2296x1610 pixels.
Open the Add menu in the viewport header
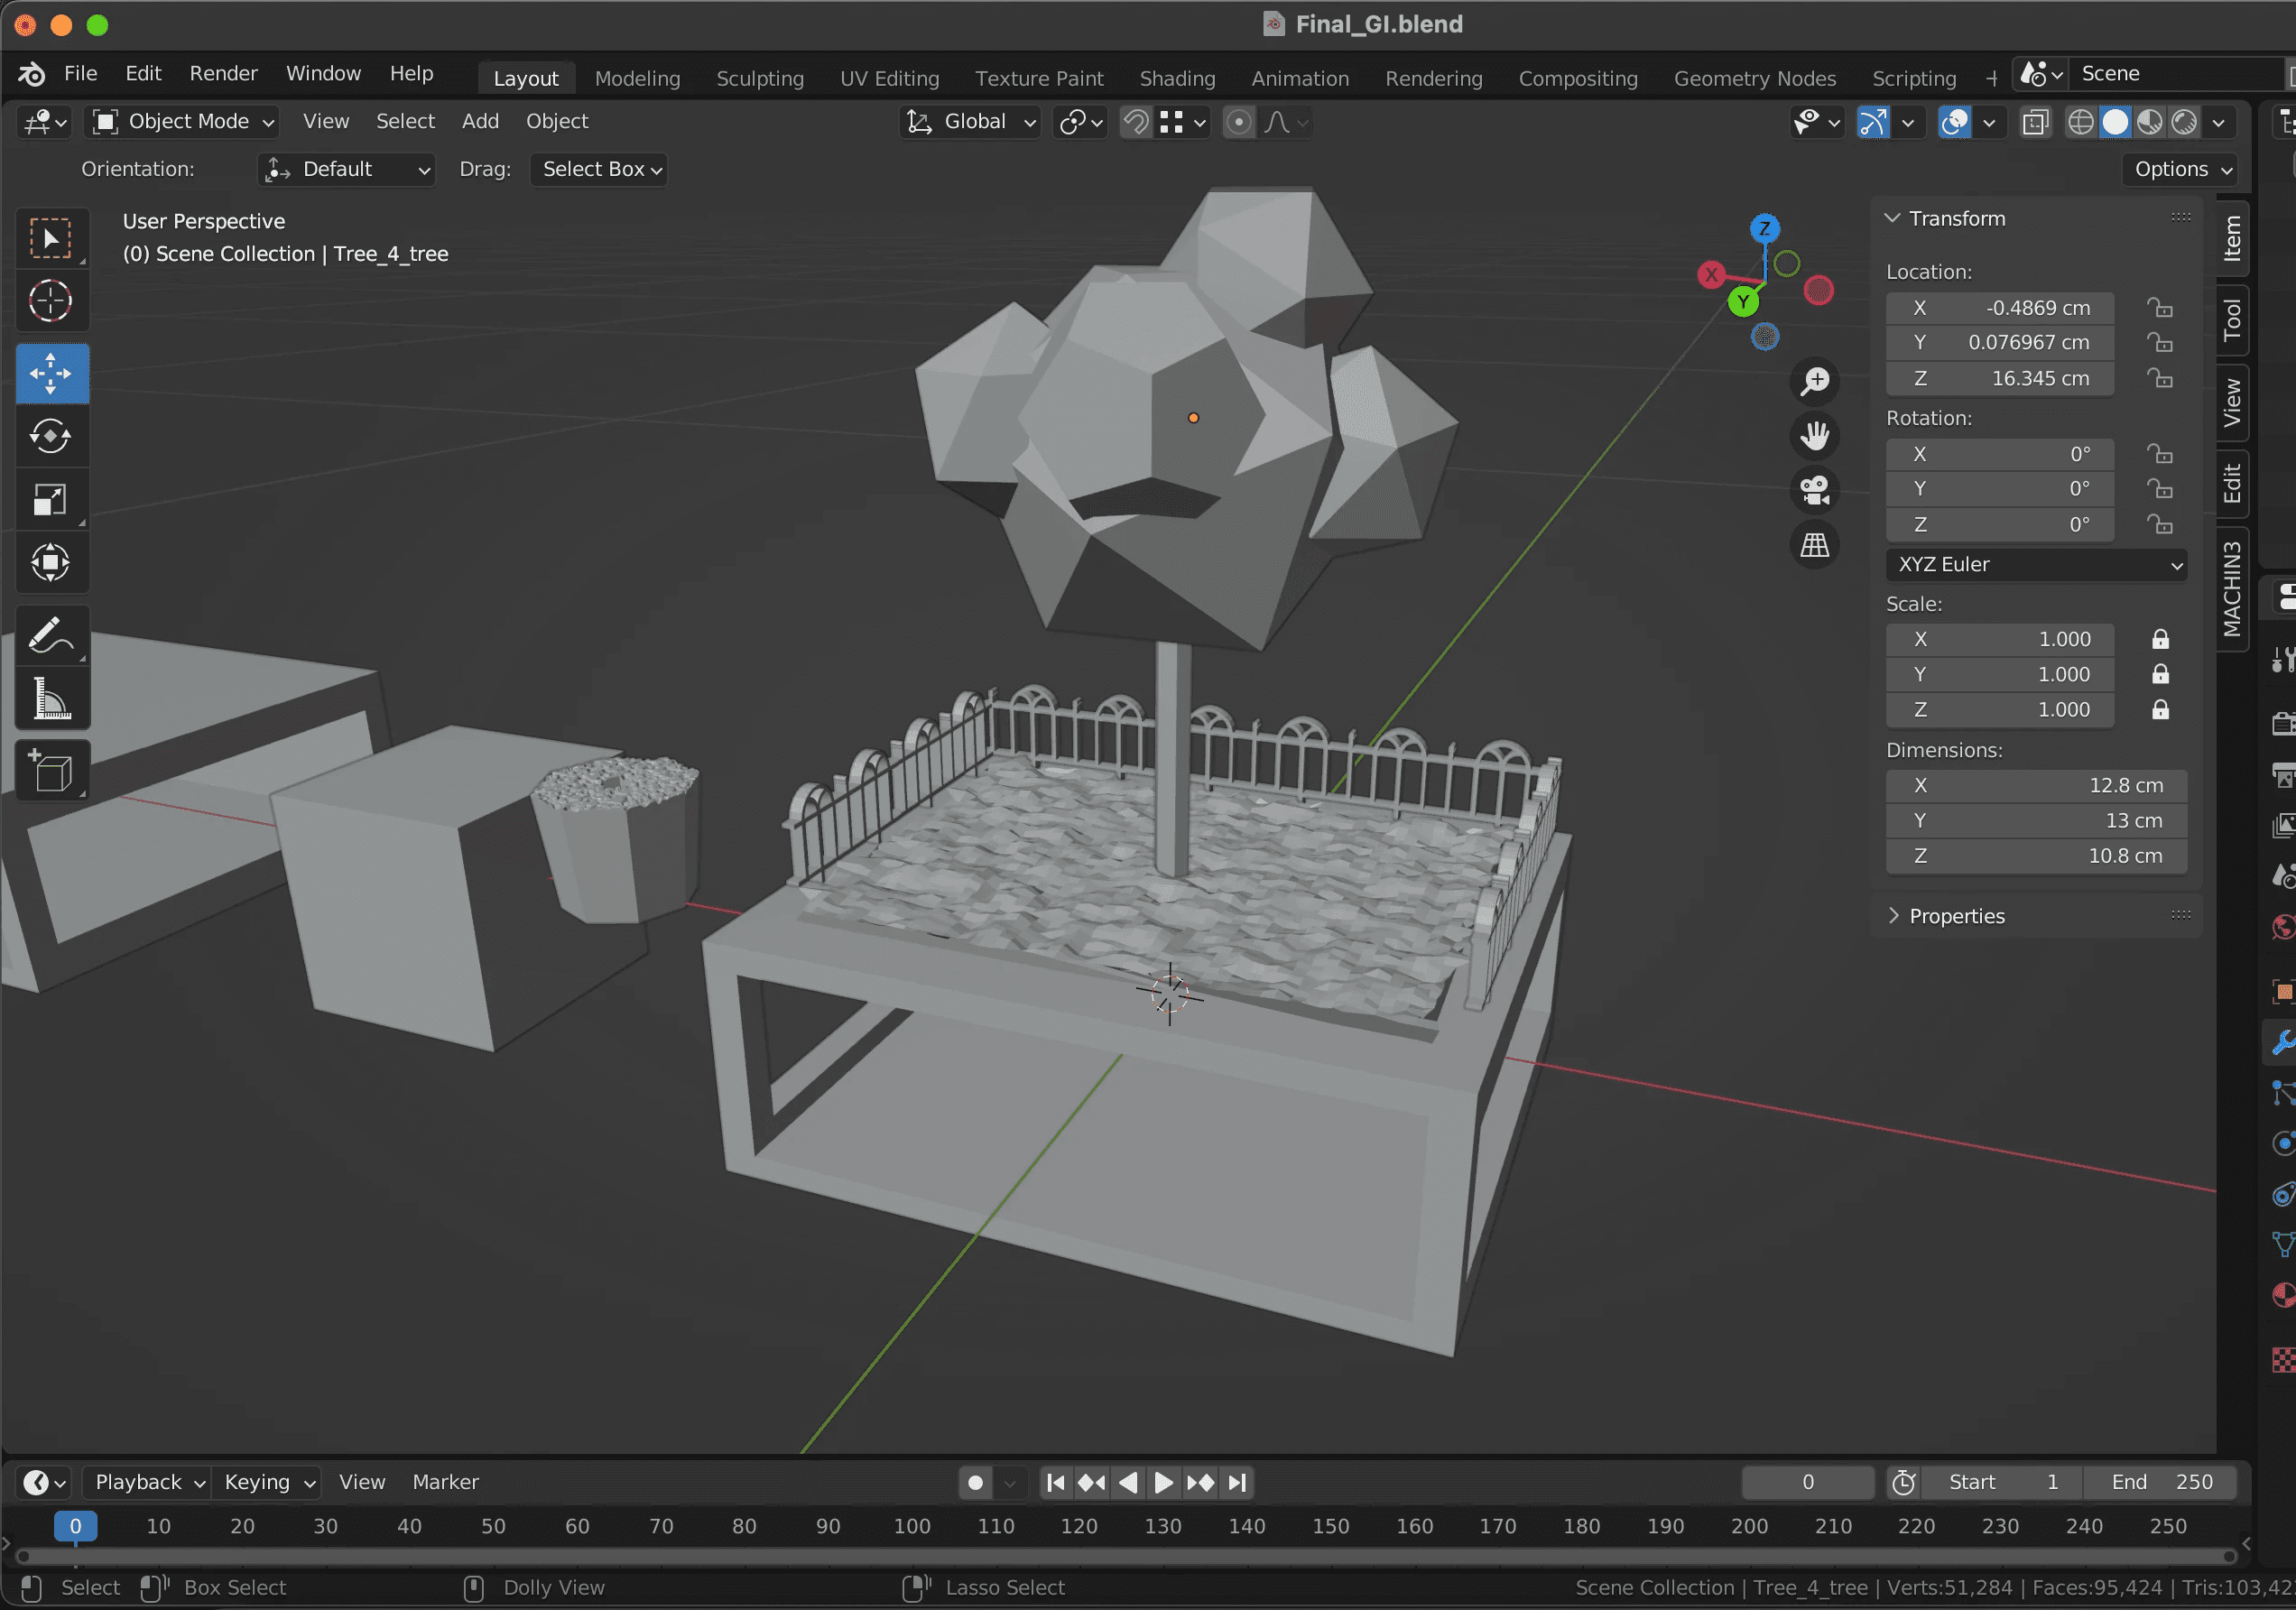(480, 122)
